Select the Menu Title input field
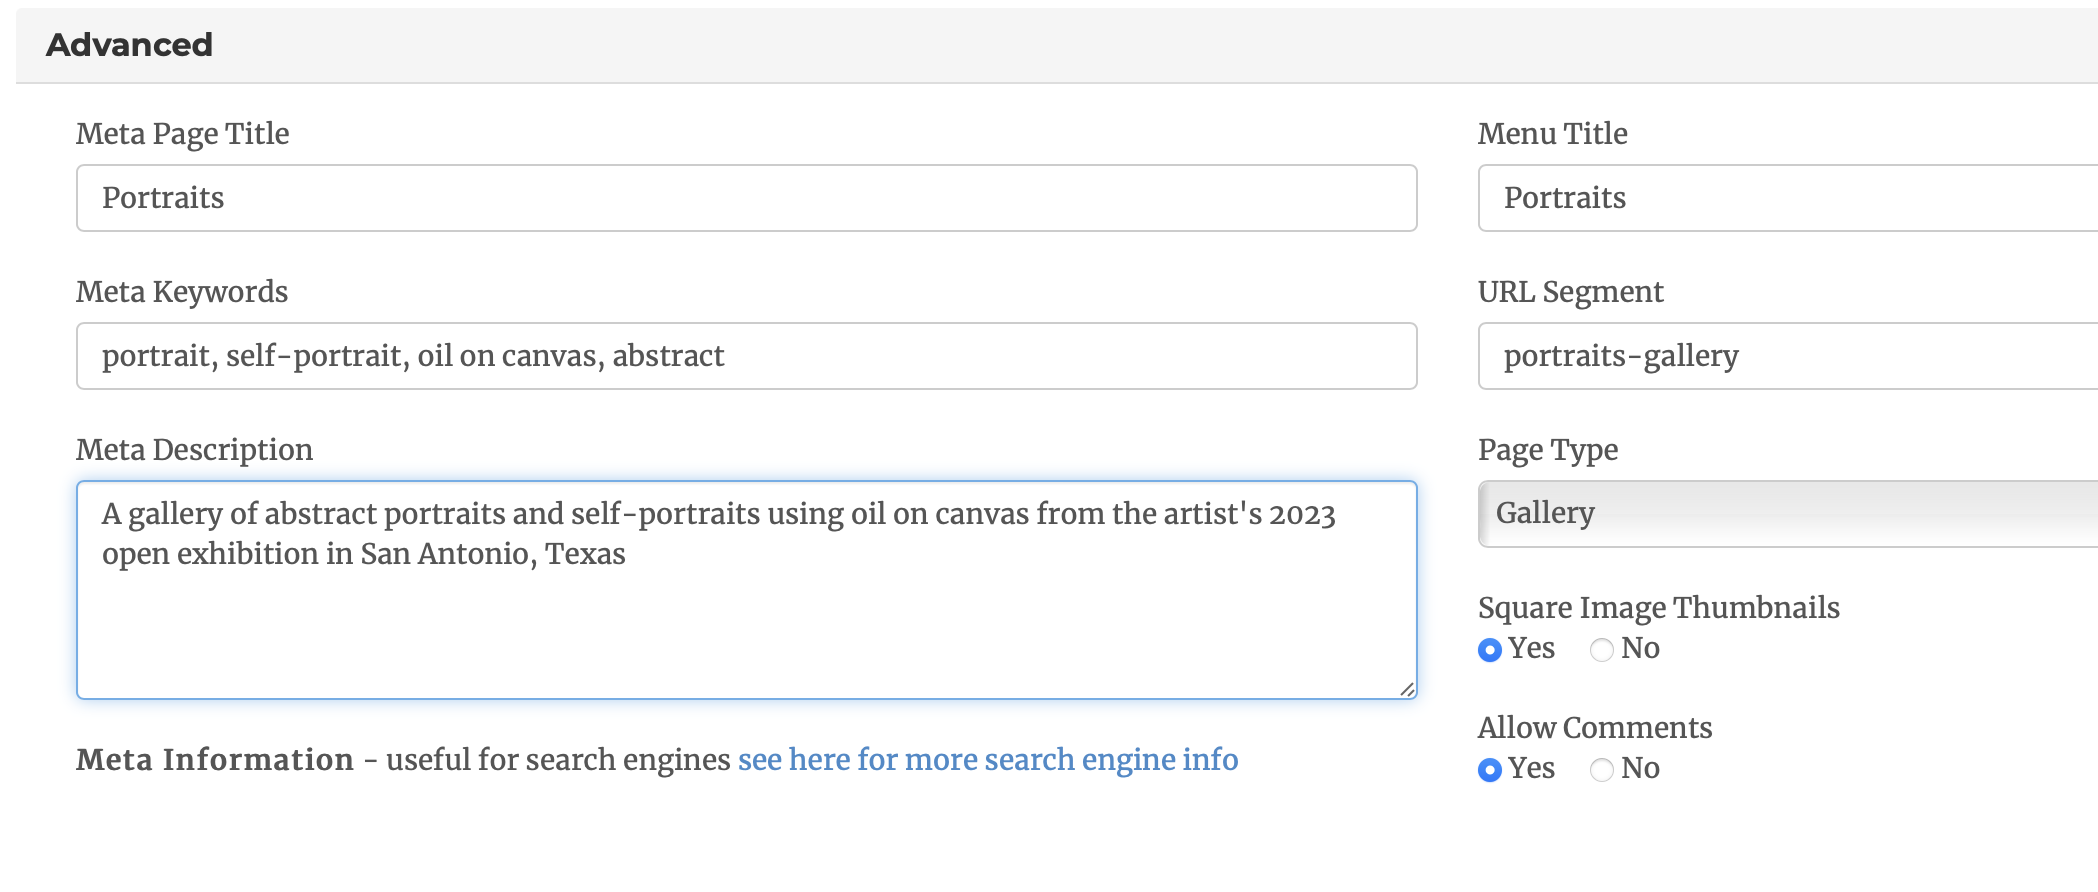The width and height of the screenshot is (2098, 892). (x=1788, y=198)
